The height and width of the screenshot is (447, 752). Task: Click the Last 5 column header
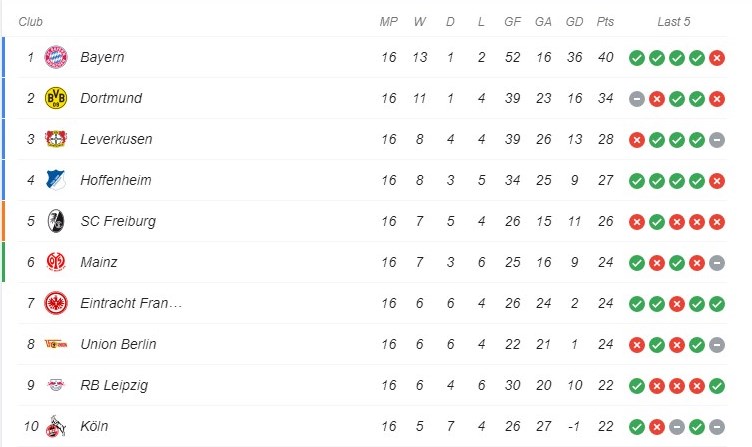pos(674,22)
